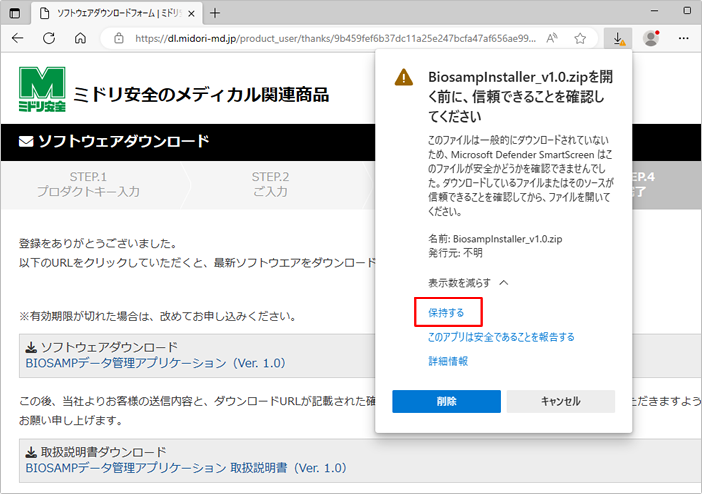The width and height of the screenshot is (702, 494).
Task: Maximize the browser window
Action: pos(687,10)
